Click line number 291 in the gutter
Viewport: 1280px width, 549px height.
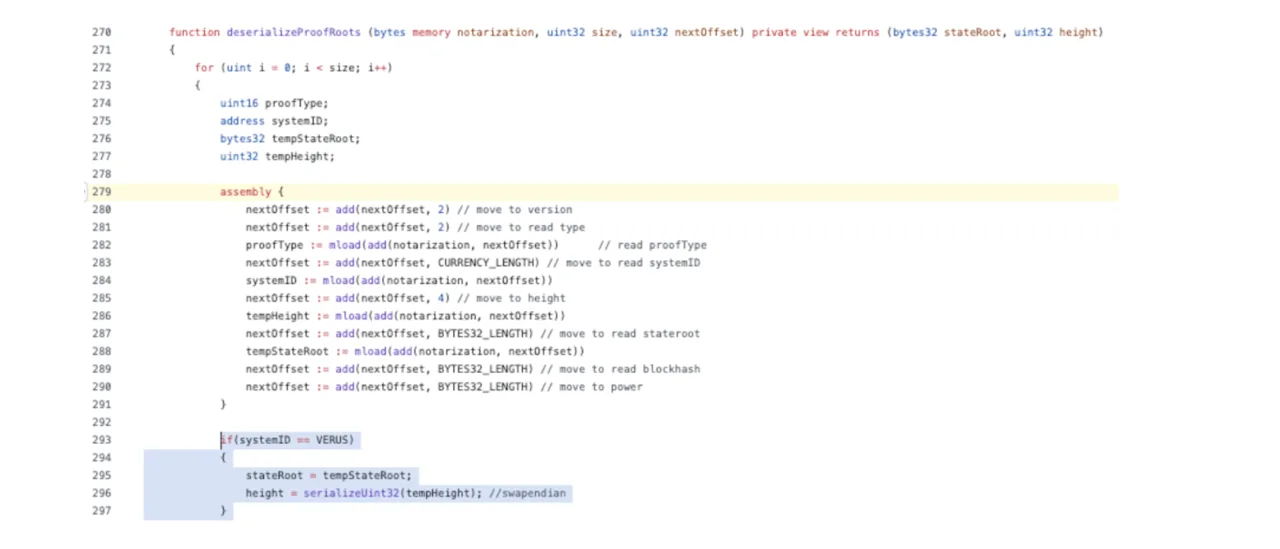(101, 405)
